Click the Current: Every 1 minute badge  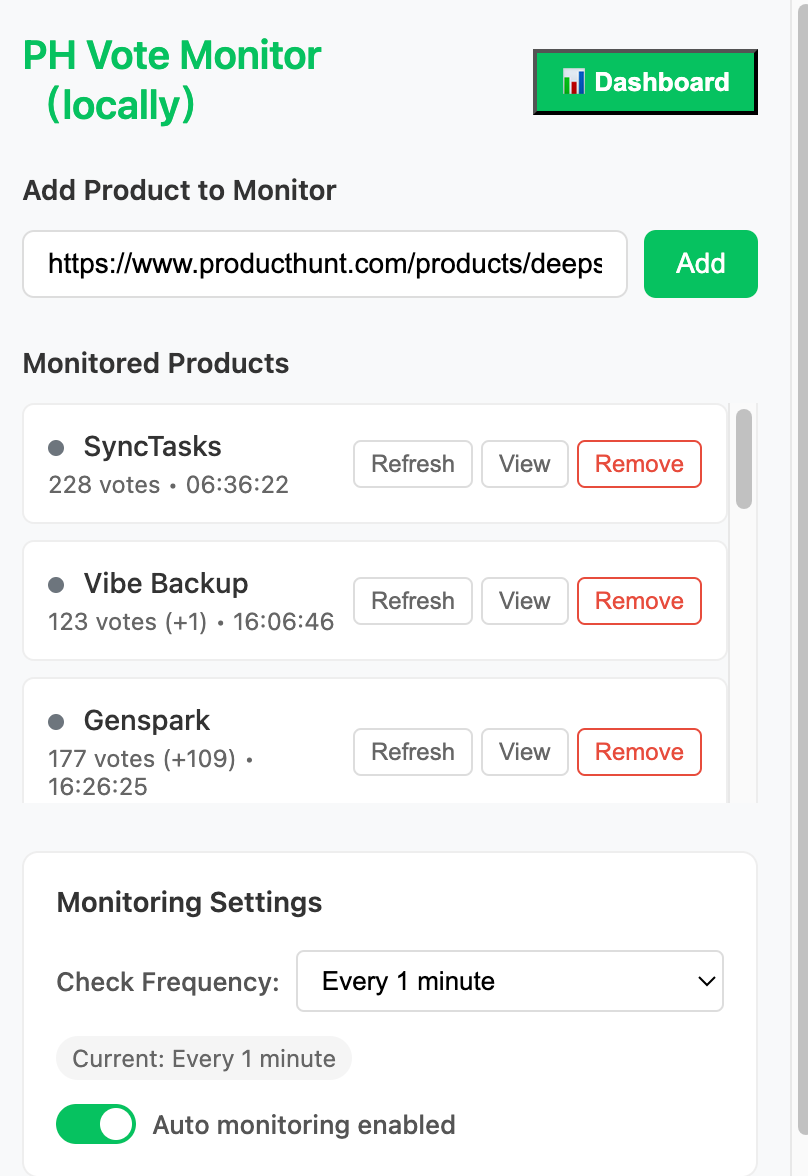click(204, 1059)
